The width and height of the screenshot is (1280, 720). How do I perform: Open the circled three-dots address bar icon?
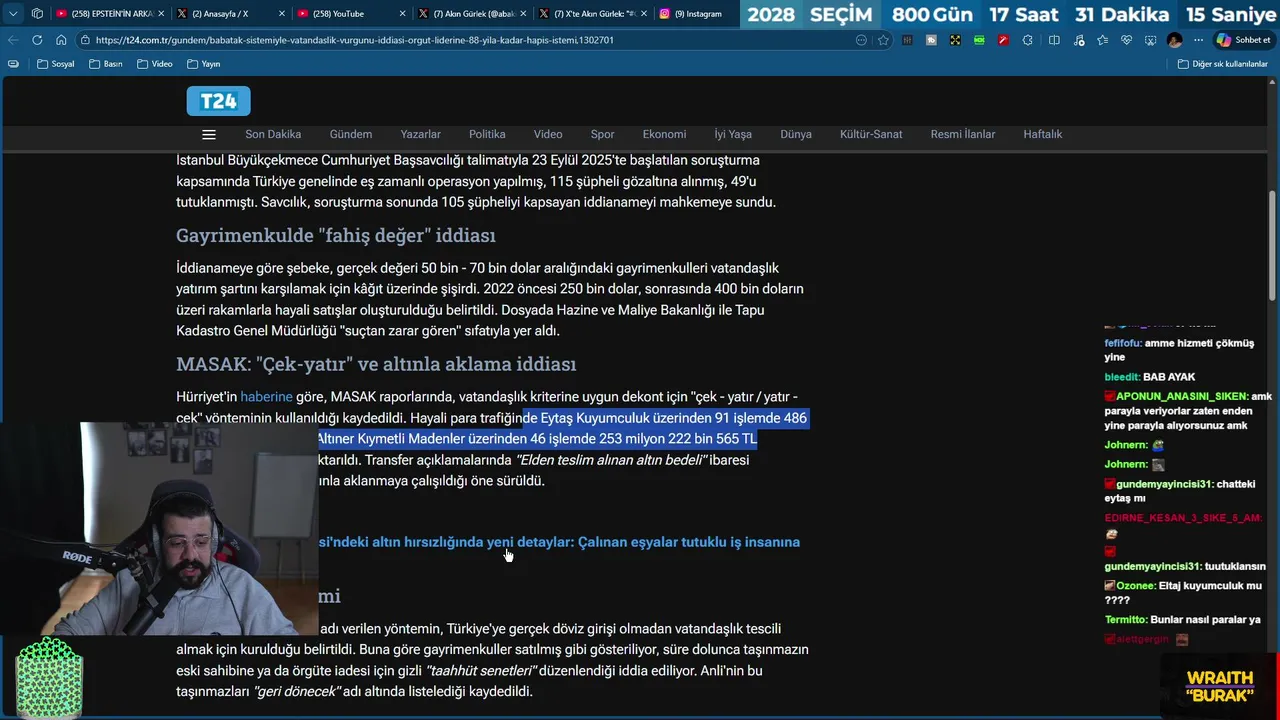861,40
